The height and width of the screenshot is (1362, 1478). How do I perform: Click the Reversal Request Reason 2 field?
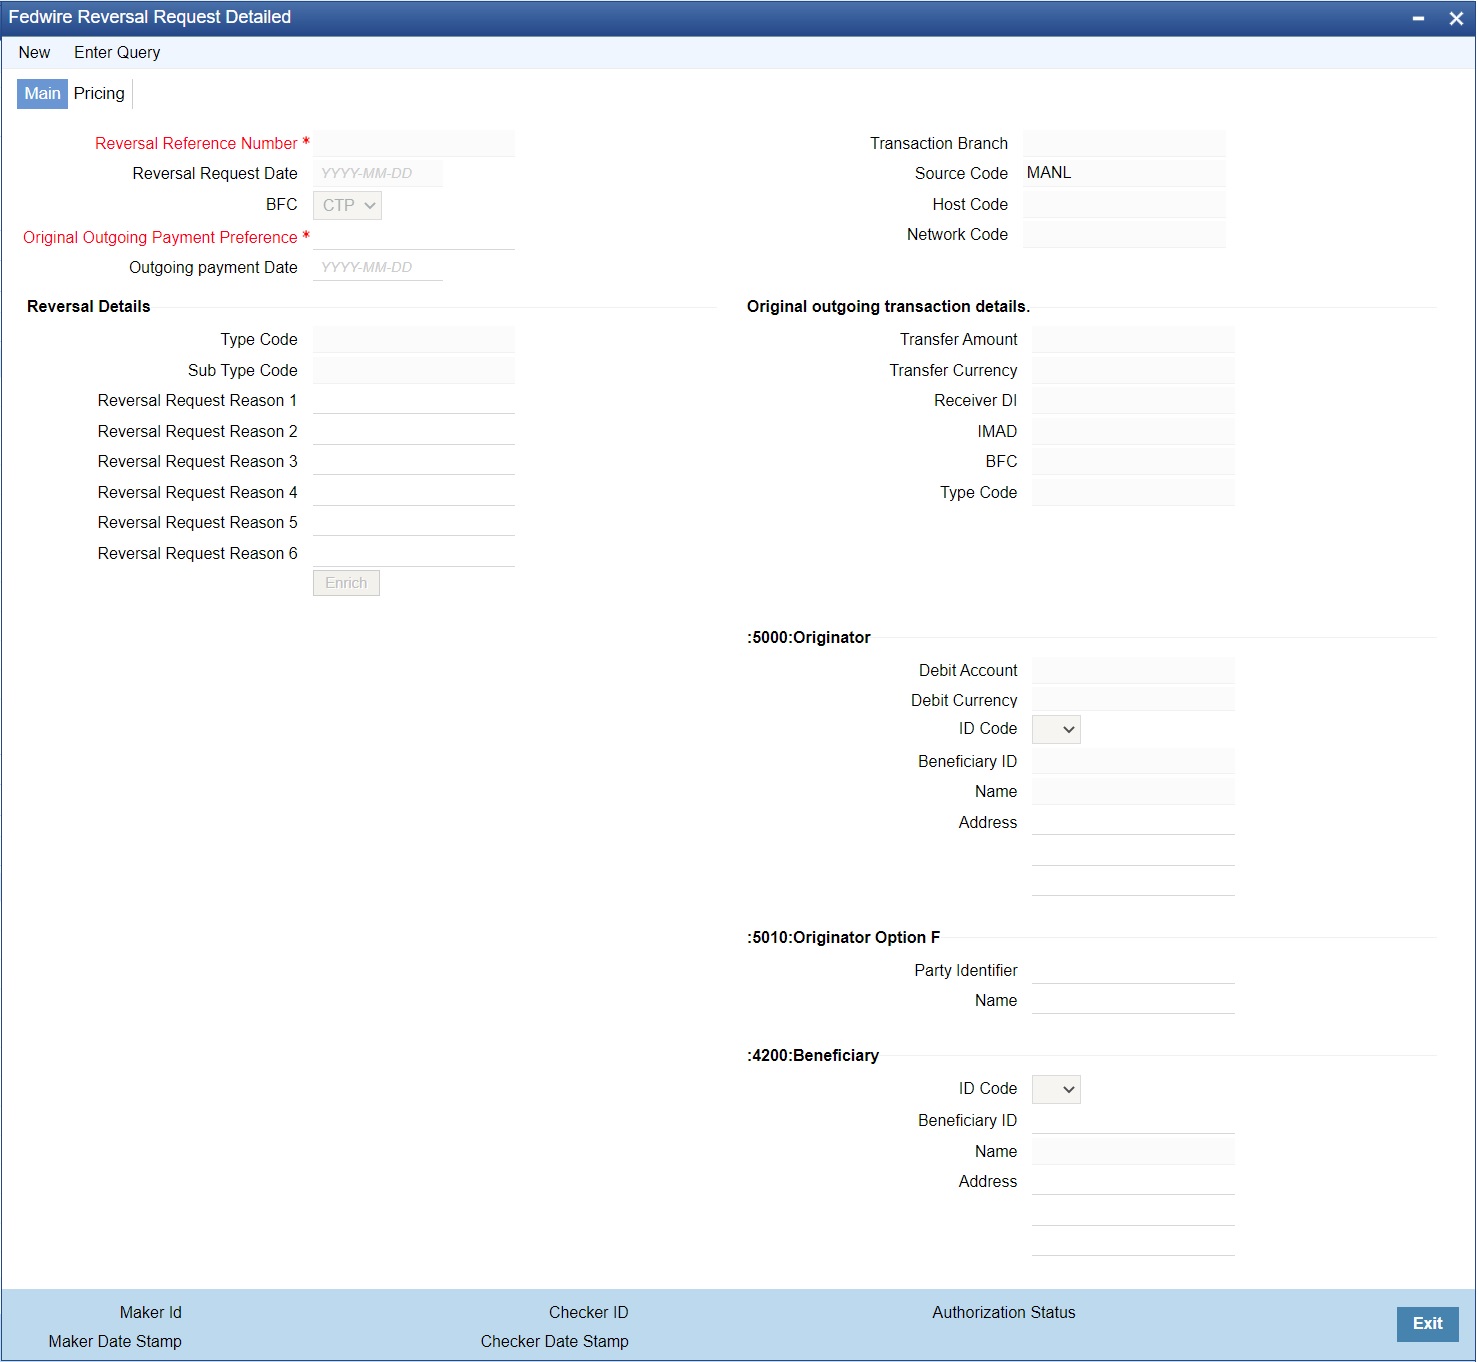click(x=414, y=431)
